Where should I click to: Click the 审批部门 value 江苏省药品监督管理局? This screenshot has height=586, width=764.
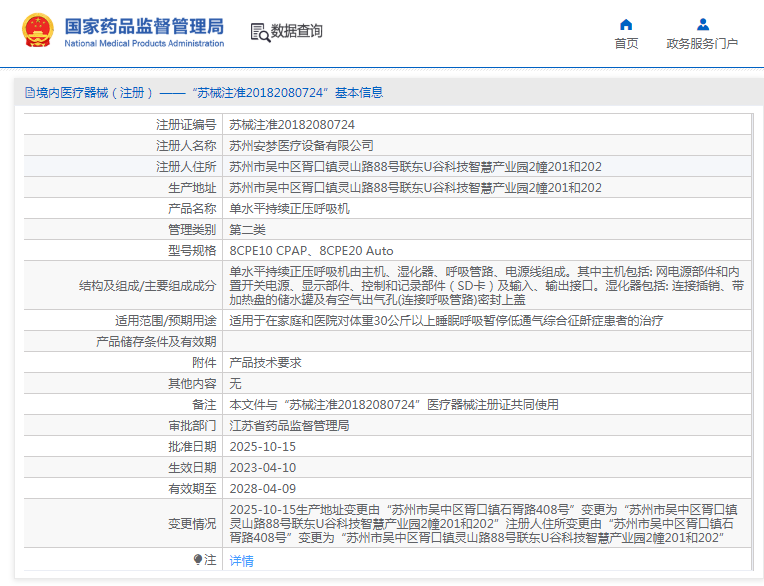pyautogui.click(x=289, y=426)
